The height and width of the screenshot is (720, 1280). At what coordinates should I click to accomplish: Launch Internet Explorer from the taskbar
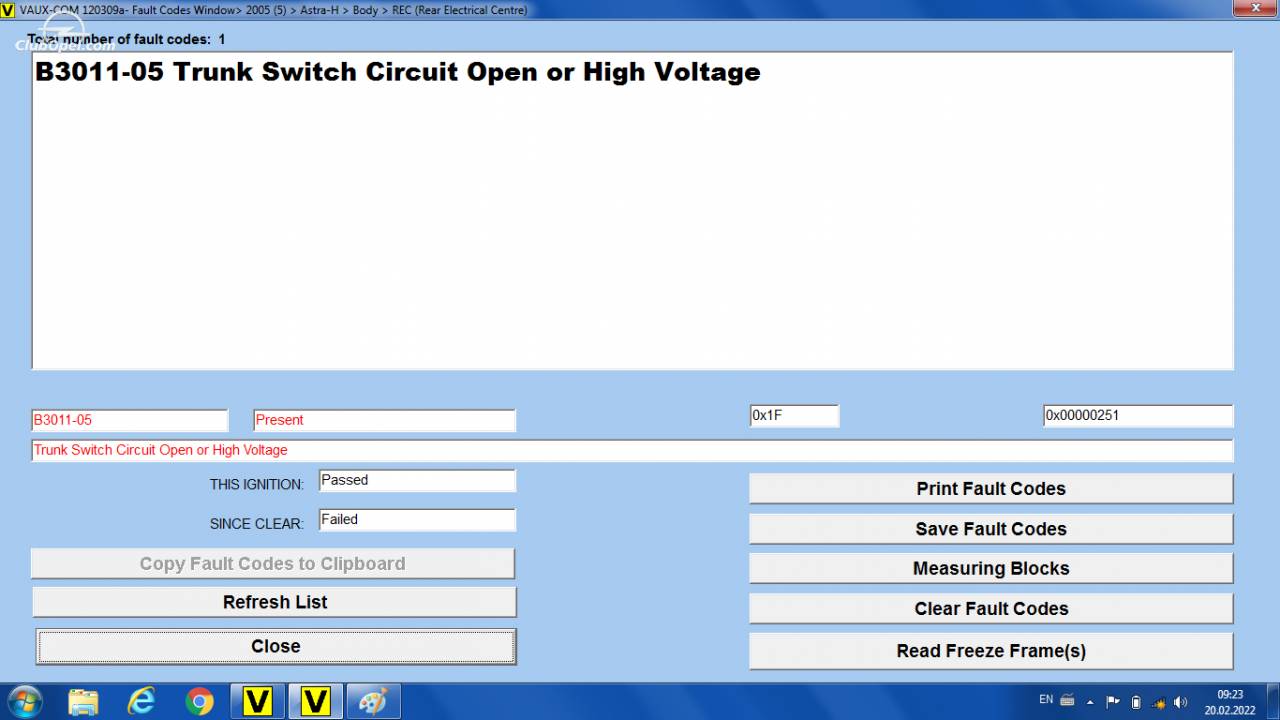141,701
